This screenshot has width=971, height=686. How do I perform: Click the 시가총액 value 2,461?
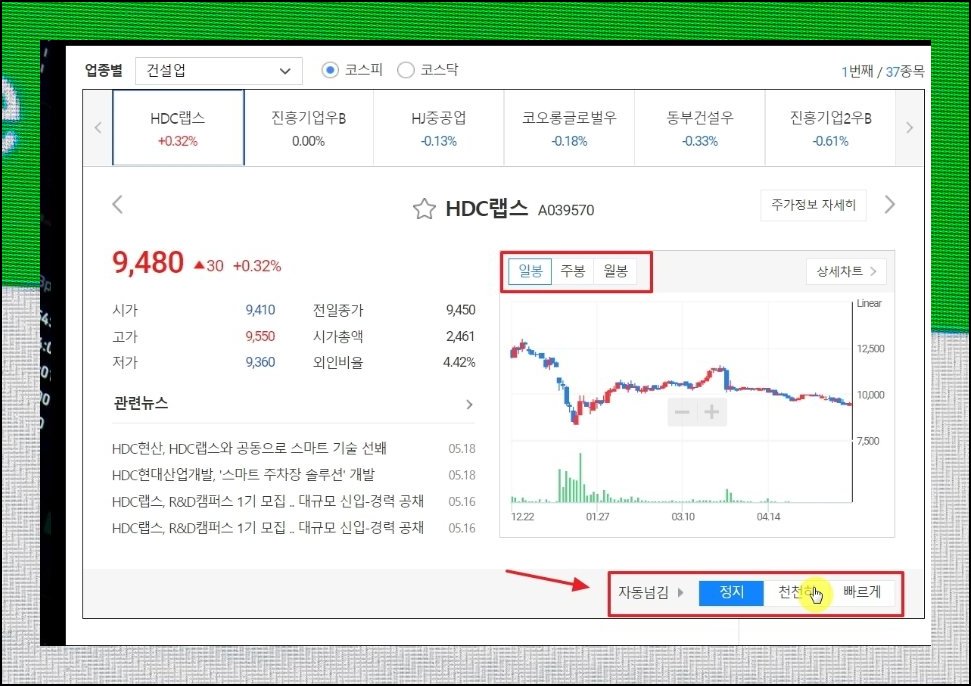(460, 336)
